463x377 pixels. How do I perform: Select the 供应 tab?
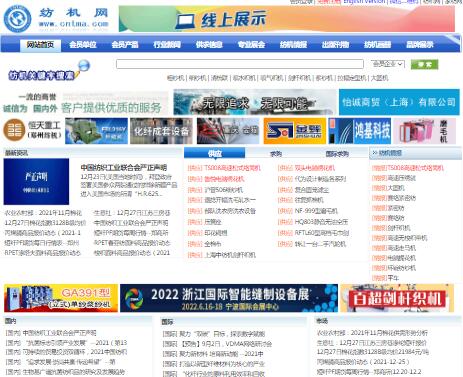point(215,153)
